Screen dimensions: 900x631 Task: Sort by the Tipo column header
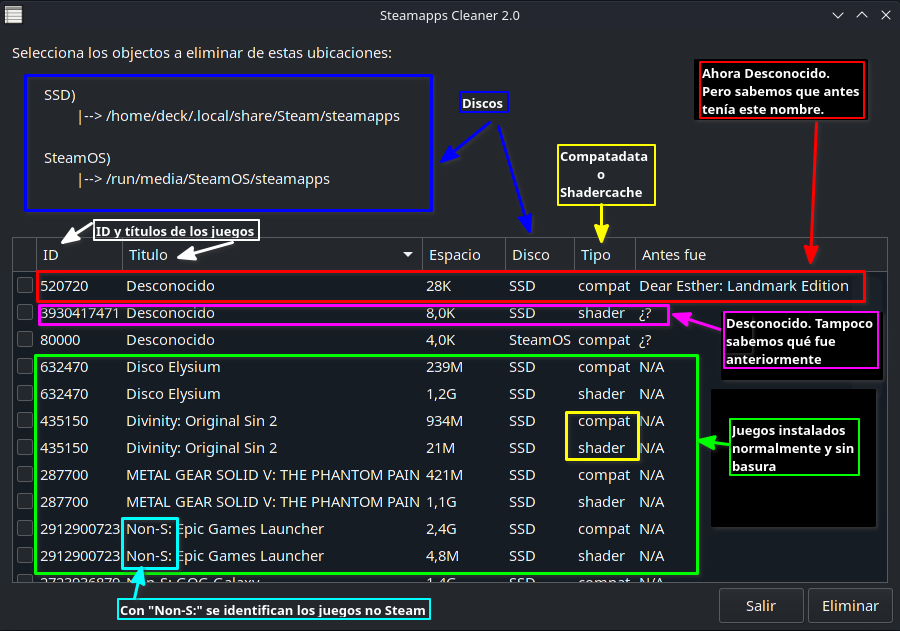point(604,254)
